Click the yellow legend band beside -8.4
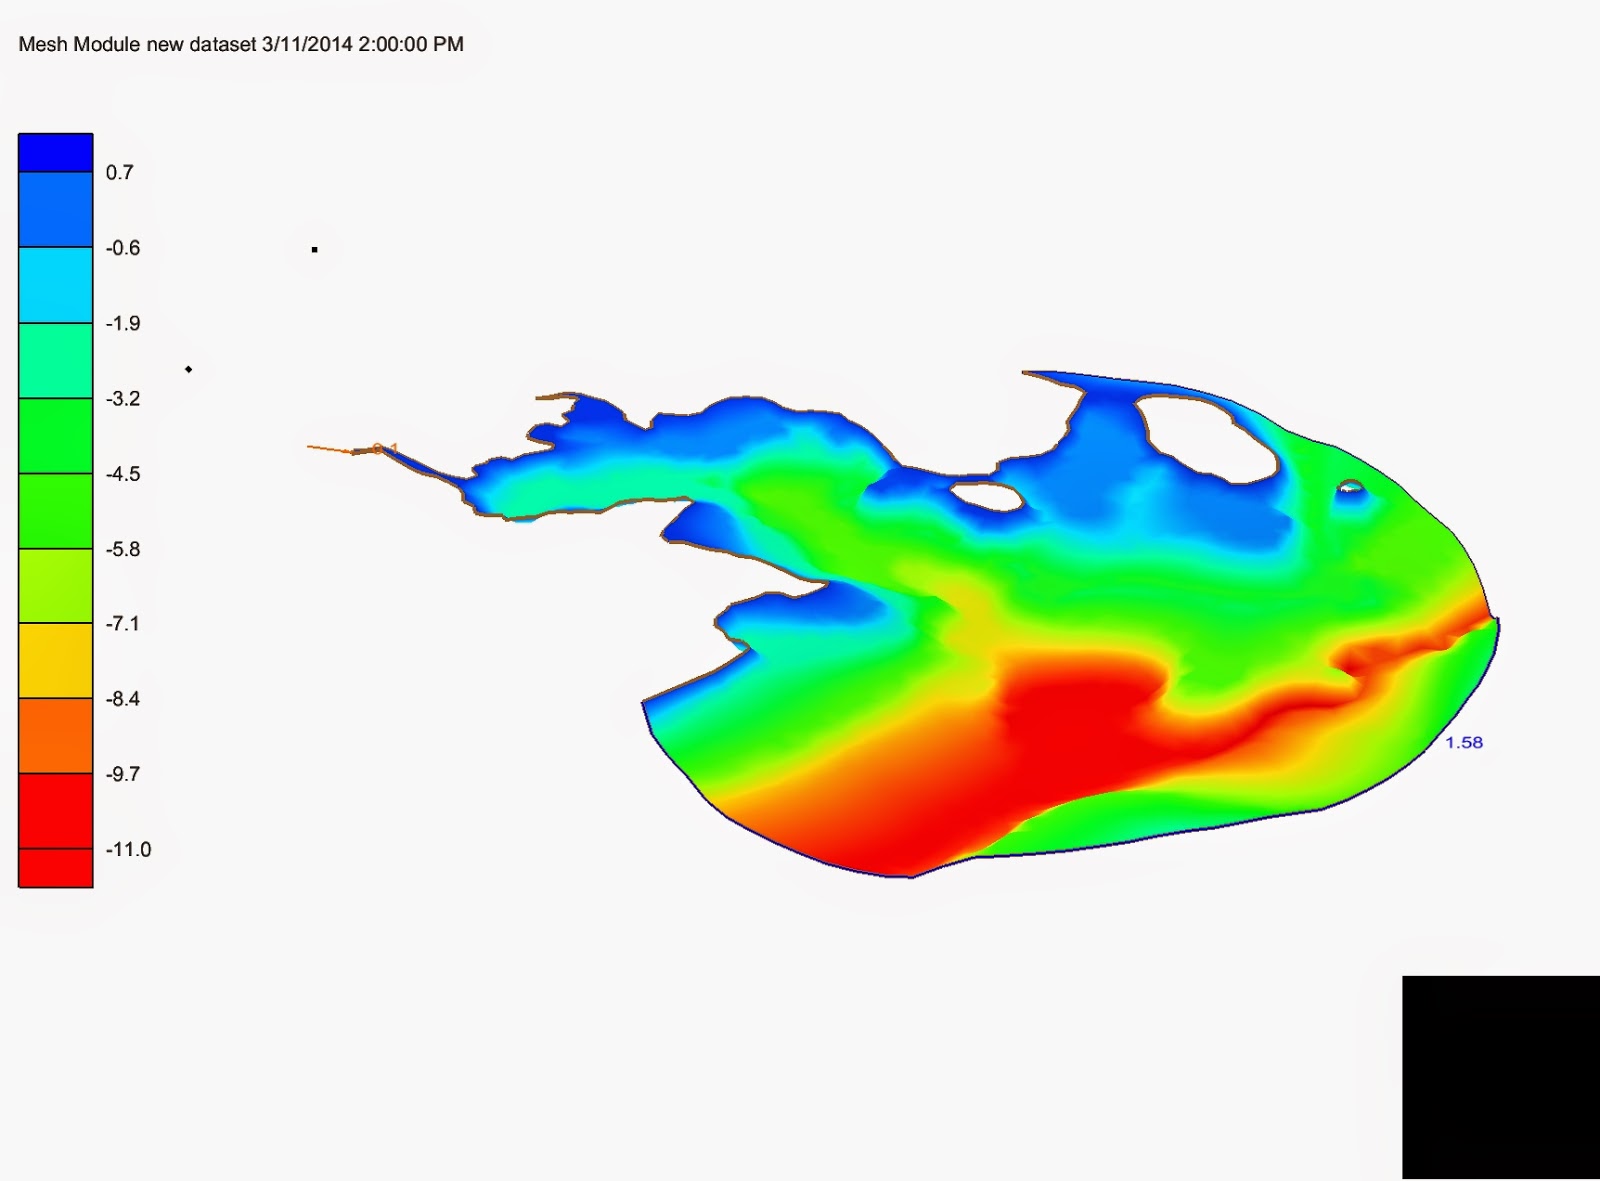This screenshot has width=1600, height=1181. [55, 660]
